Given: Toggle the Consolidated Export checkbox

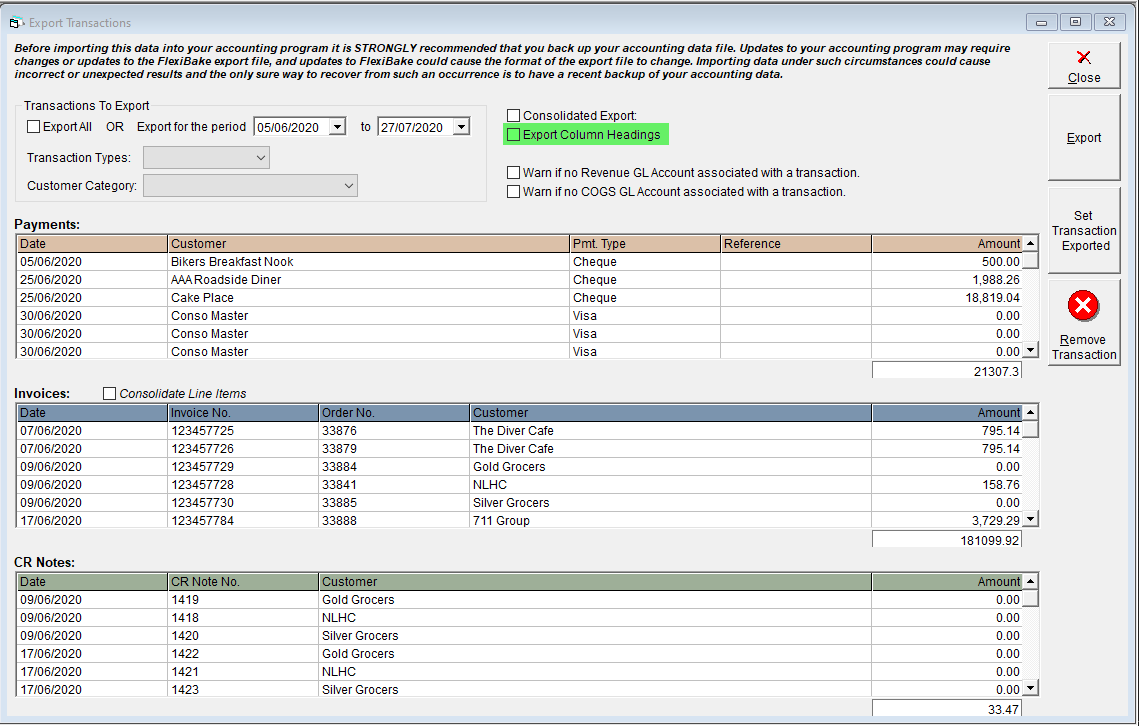Looking at the screenshot, I should (x=514, y=116).
